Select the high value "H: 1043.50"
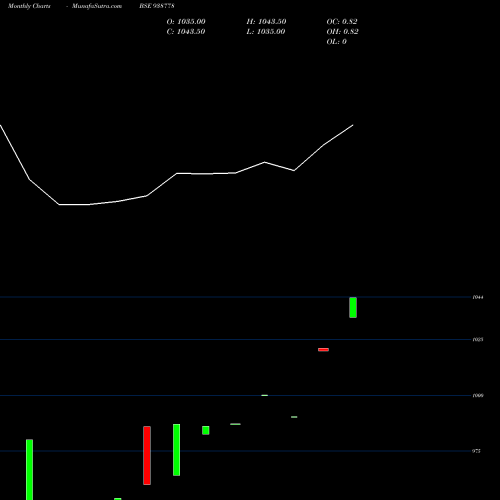The width and height of the screenshot is (500, 500). (x=266, y=22)
